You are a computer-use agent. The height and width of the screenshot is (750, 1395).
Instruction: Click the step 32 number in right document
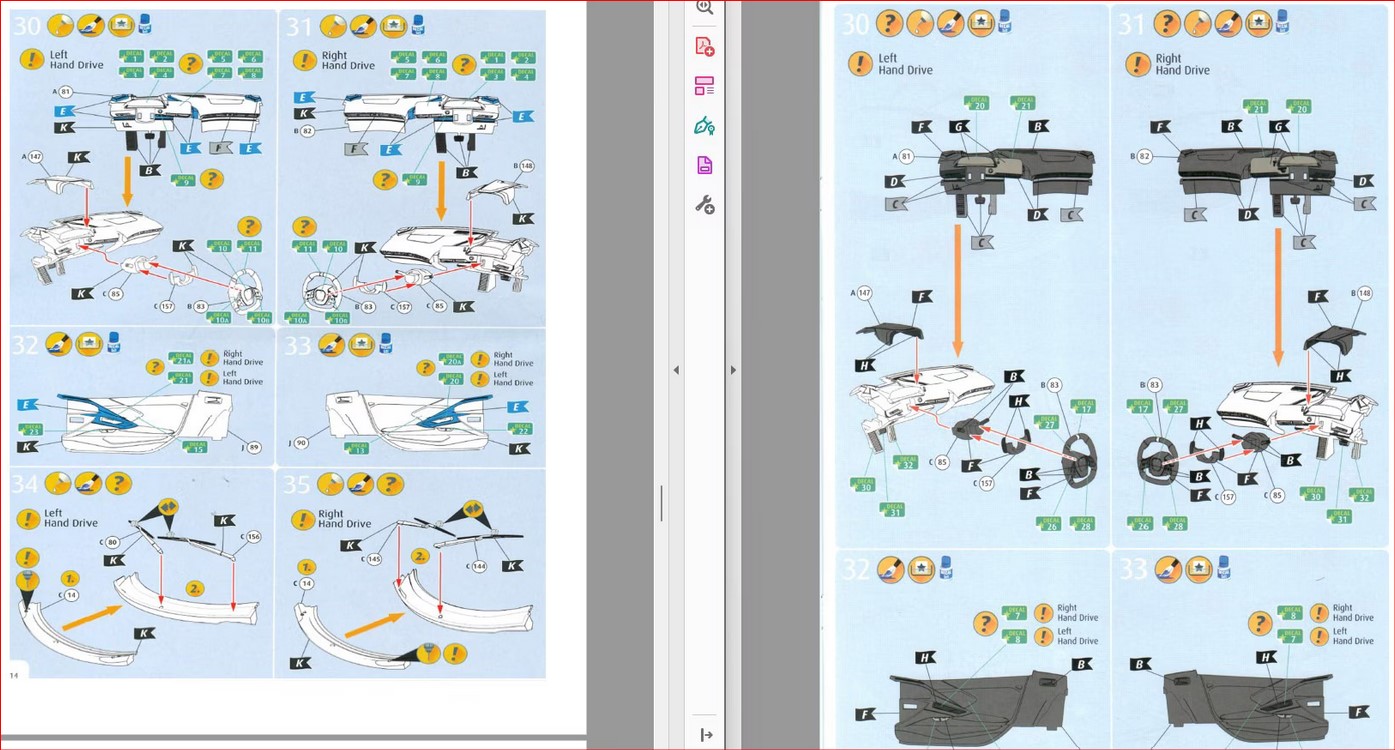855,570
